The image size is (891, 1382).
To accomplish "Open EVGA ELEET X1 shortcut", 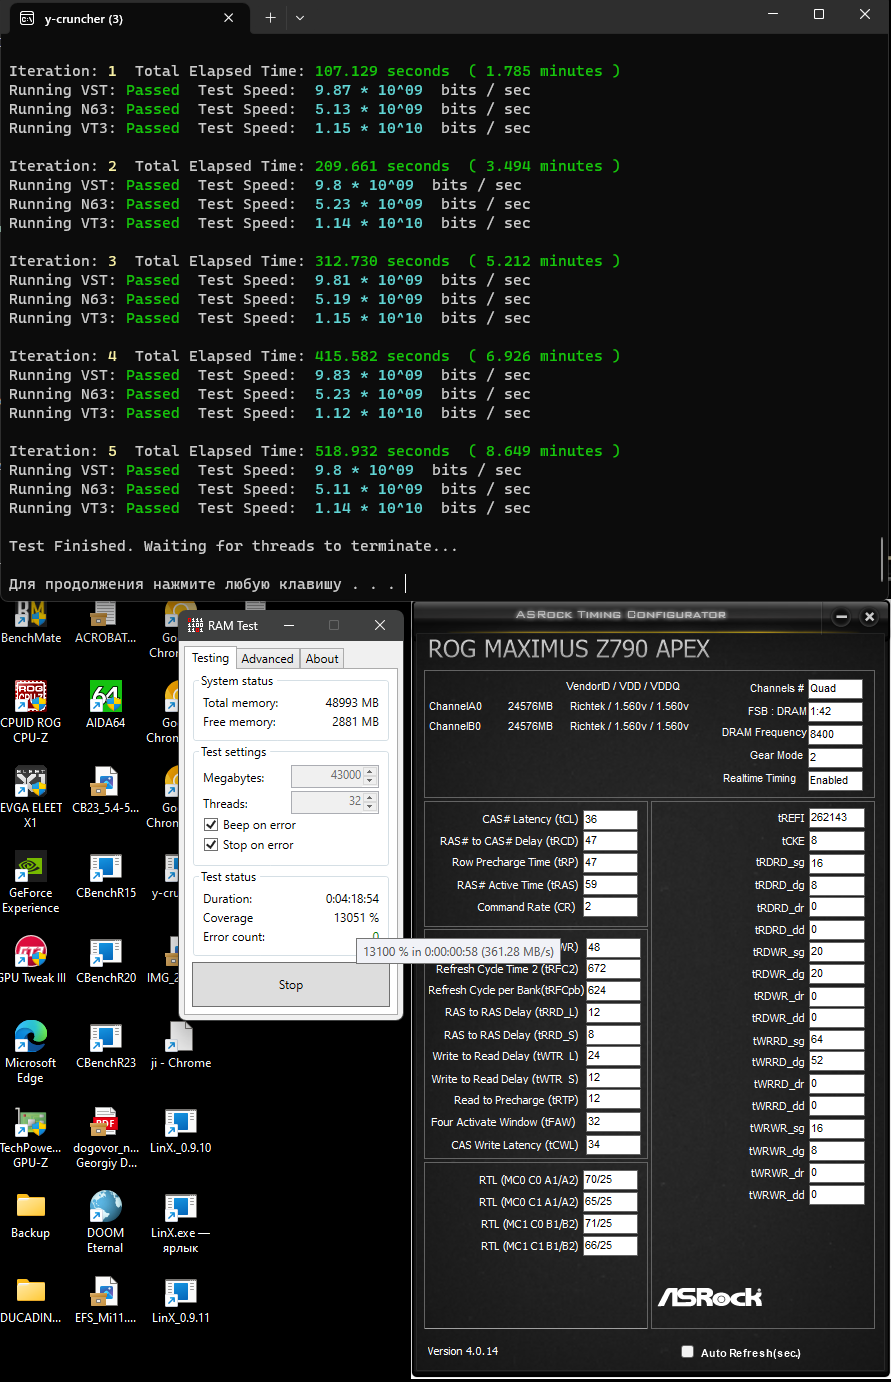I will [x=30, y=796].
